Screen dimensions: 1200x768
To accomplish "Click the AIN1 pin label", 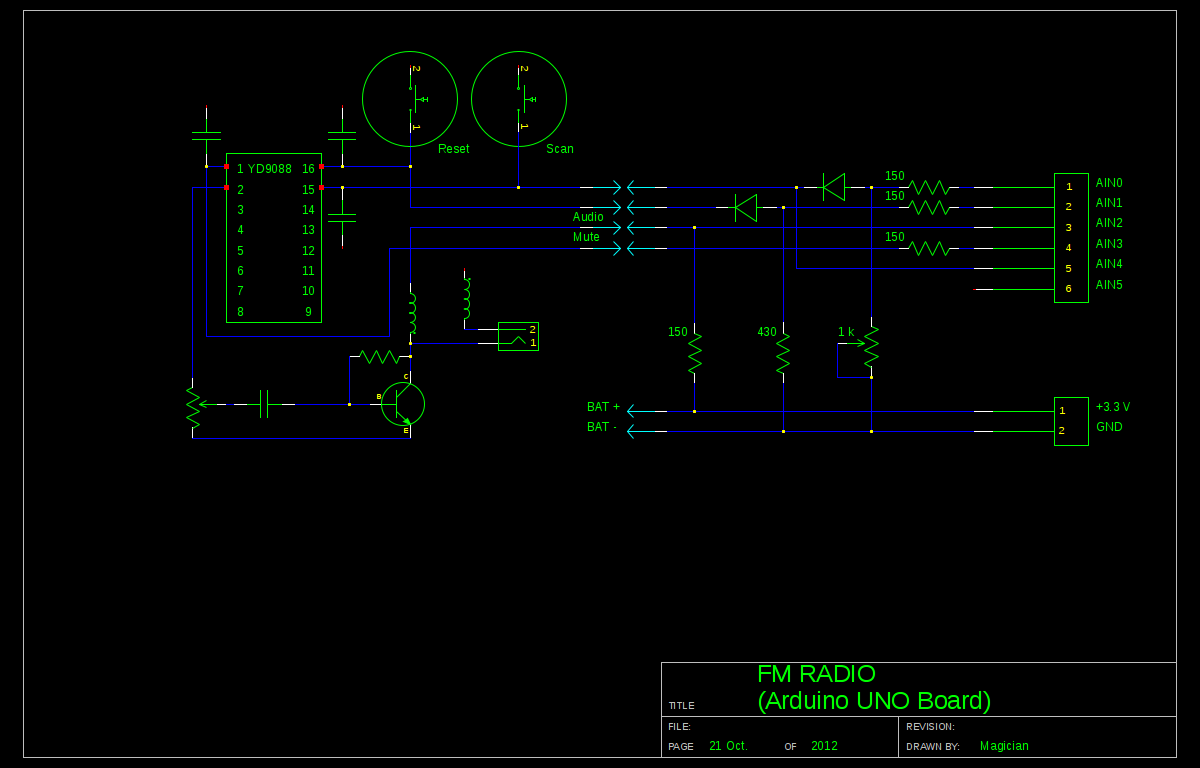I will (1109, 203).
